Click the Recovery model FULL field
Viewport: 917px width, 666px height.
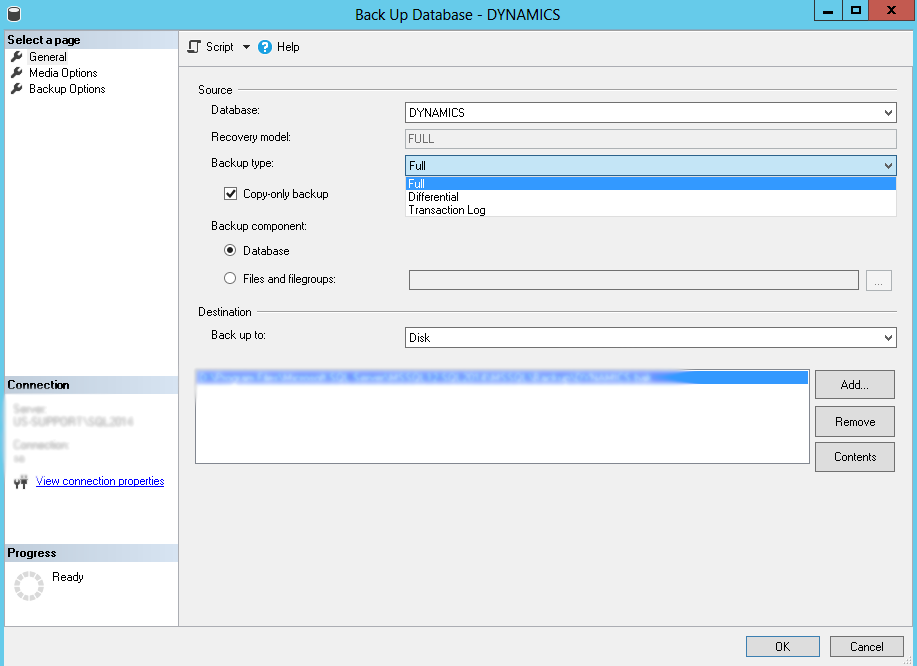pos(650,139)
